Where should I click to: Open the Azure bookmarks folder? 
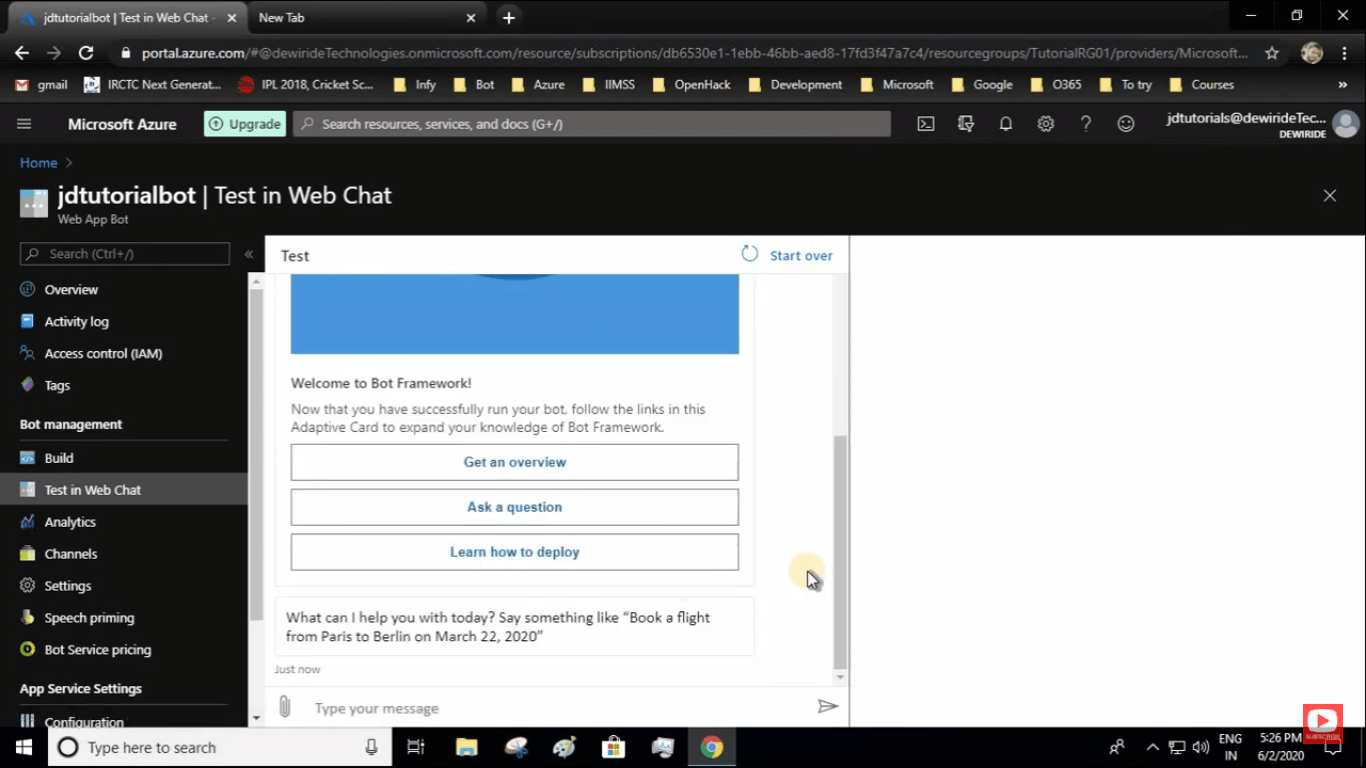pos(538,85)
